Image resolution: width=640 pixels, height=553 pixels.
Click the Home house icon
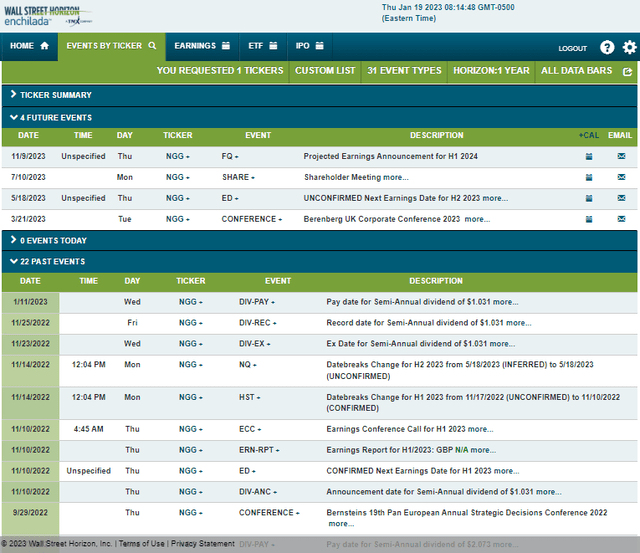point(44,46)
